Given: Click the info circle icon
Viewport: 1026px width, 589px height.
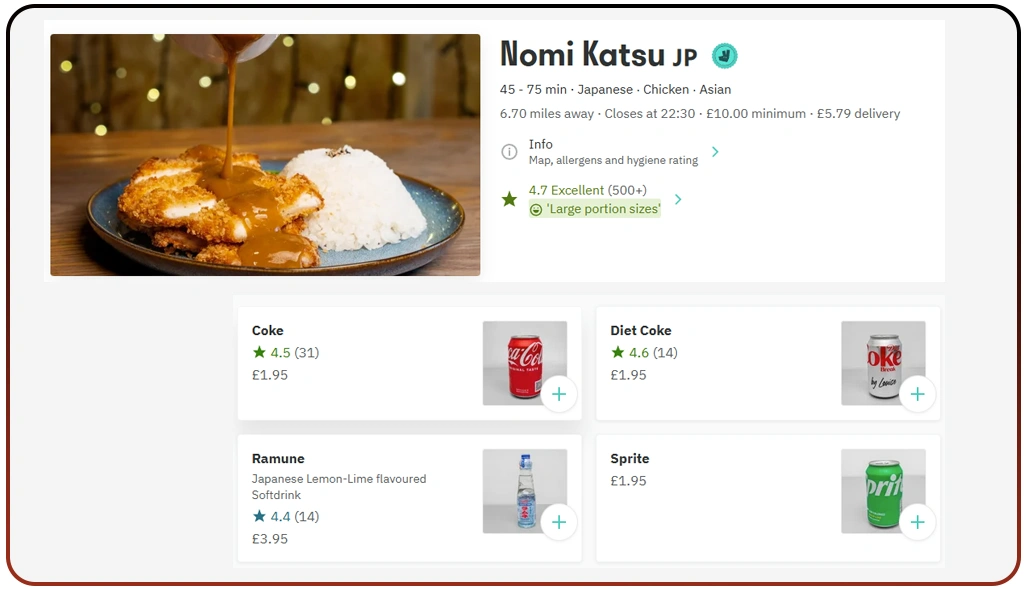Looking at the screenshot, I should [509, 152].
